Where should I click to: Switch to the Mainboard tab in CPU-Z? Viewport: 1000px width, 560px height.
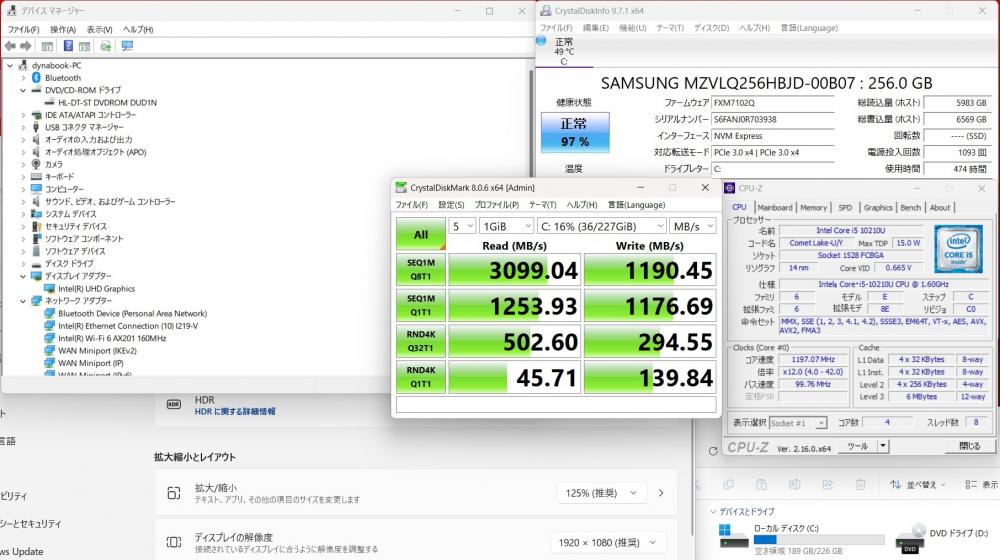(775, 208)
